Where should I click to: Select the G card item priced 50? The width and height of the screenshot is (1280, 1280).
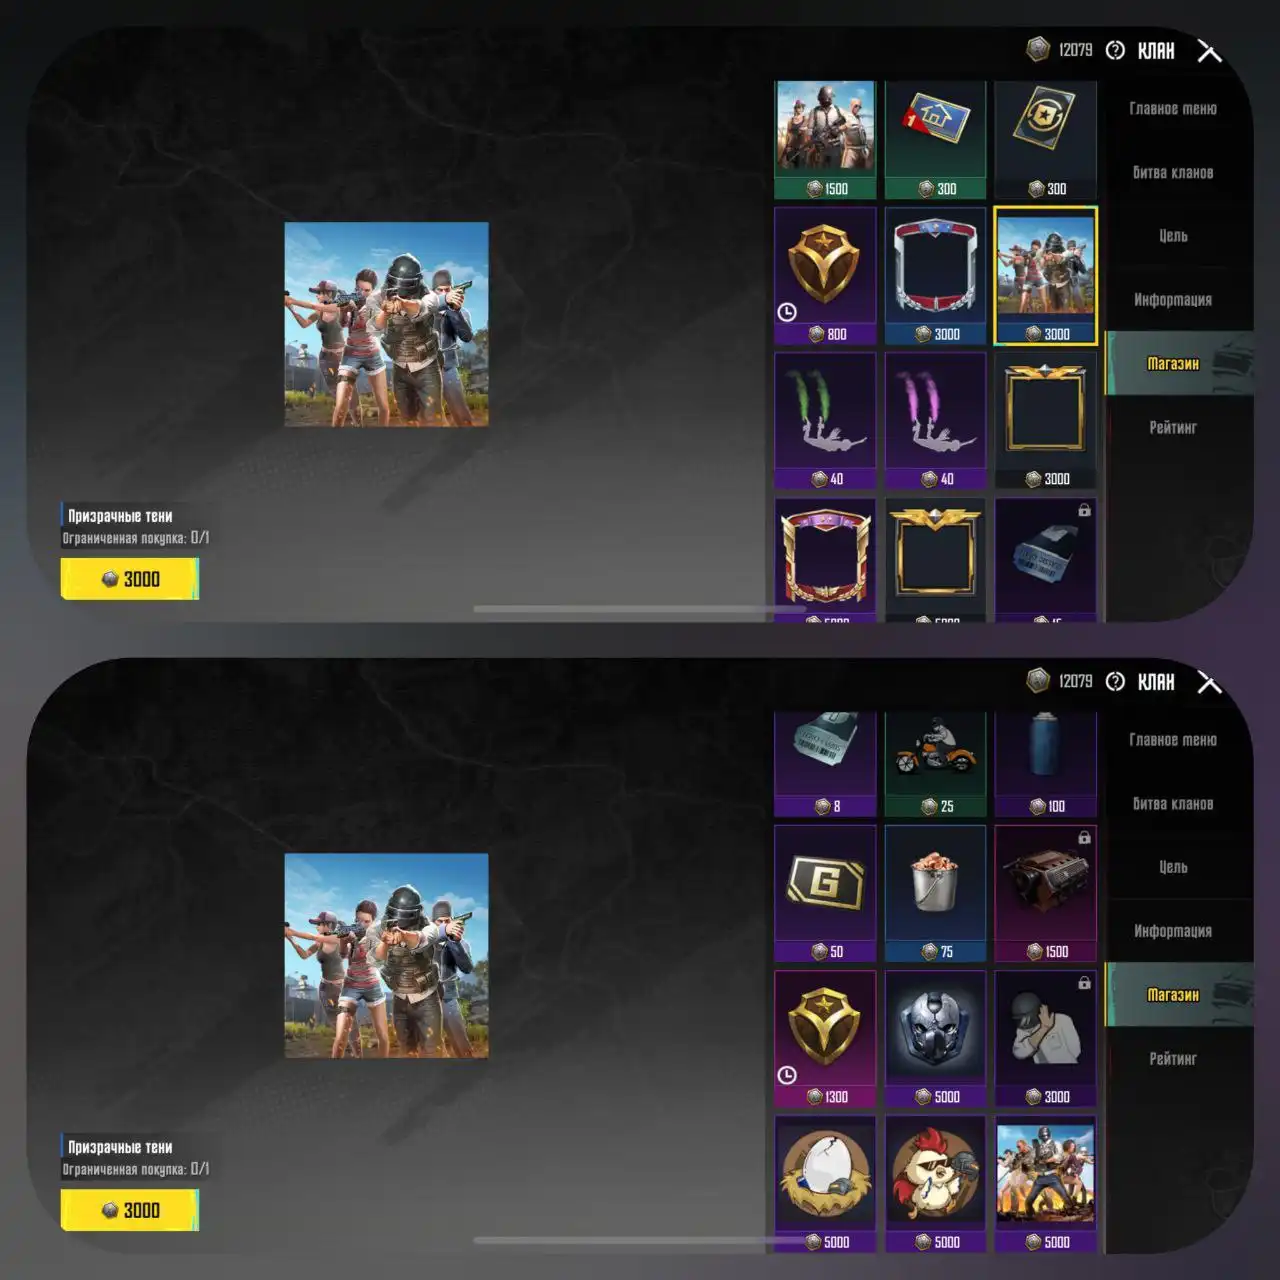click(x=825, y=894)
